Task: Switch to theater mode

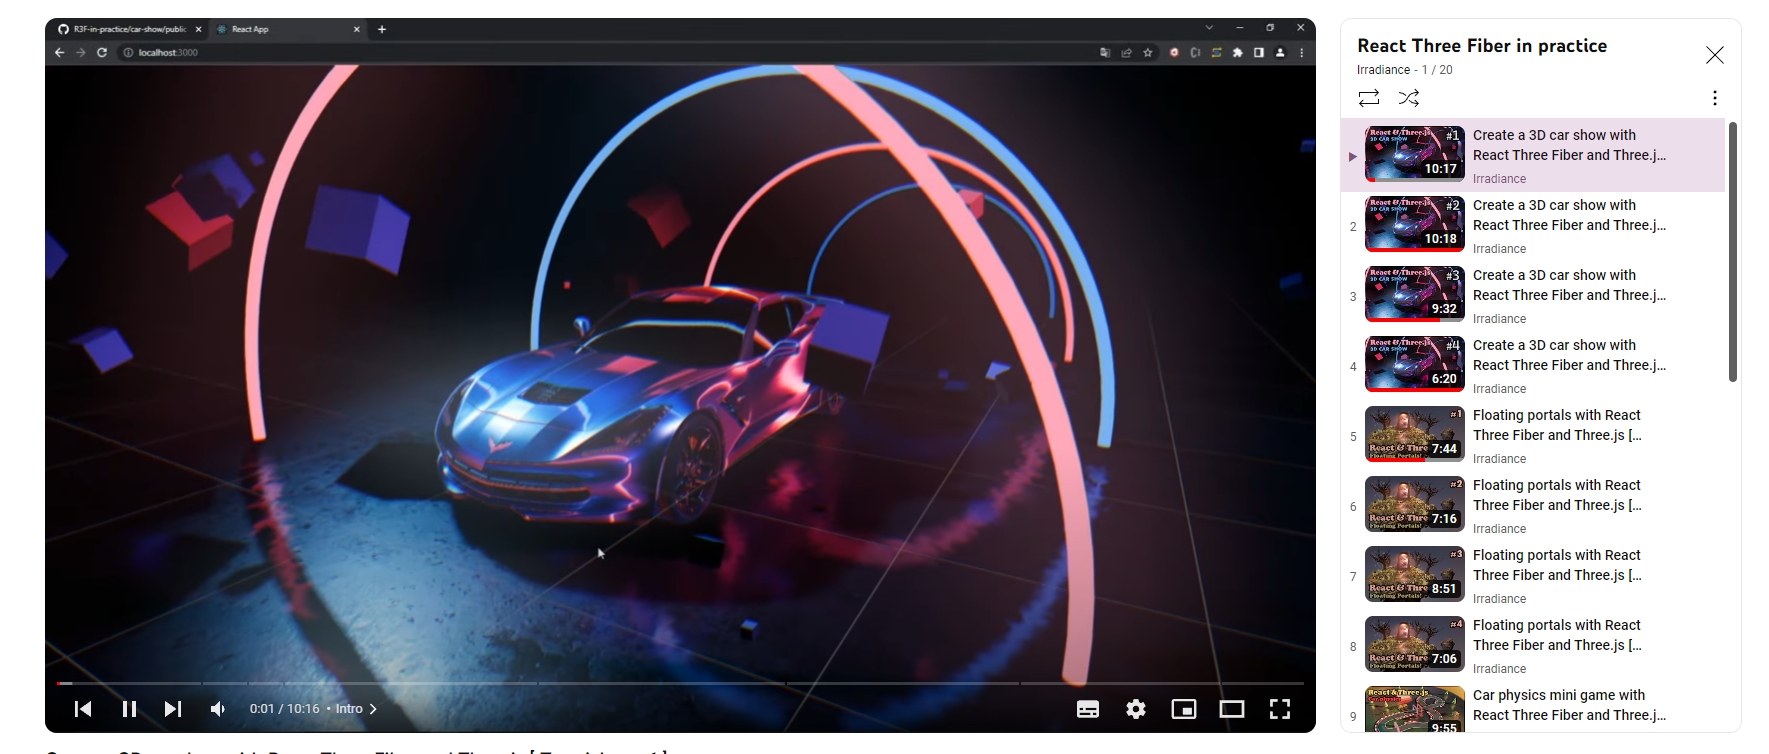Action: (x=1232, y=709)
